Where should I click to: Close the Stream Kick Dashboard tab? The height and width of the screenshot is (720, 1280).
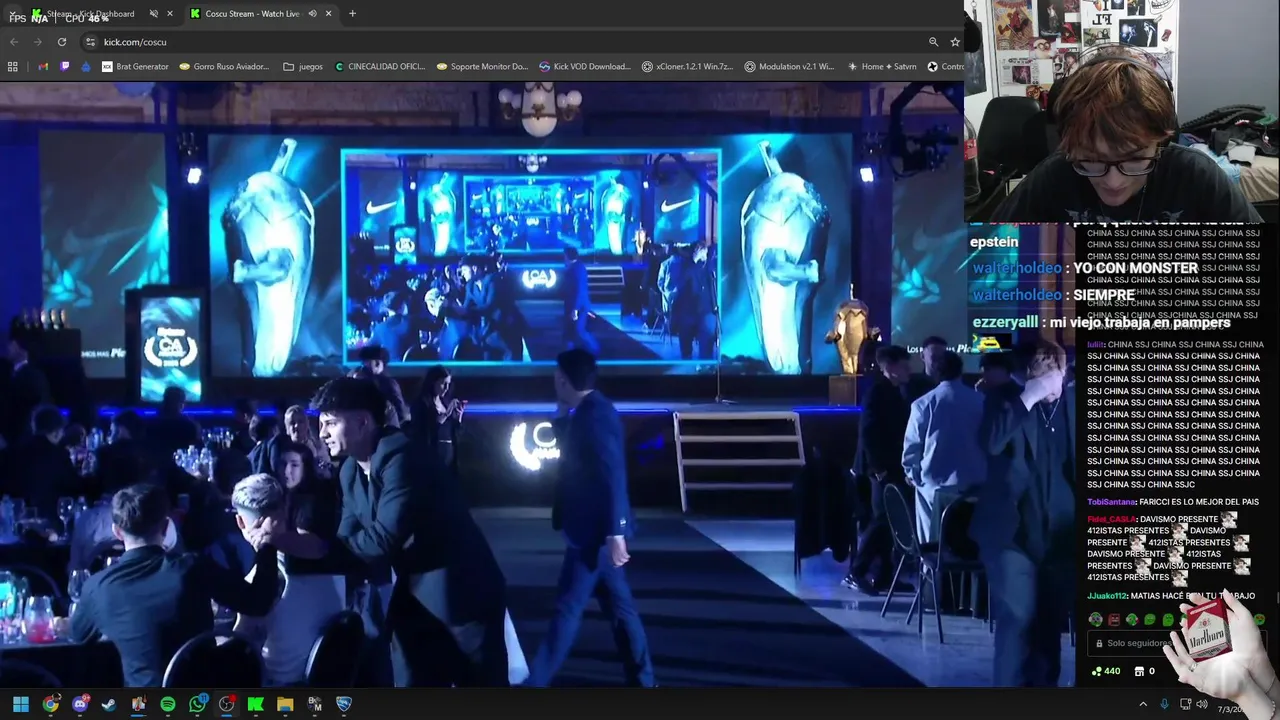[170, 14]
